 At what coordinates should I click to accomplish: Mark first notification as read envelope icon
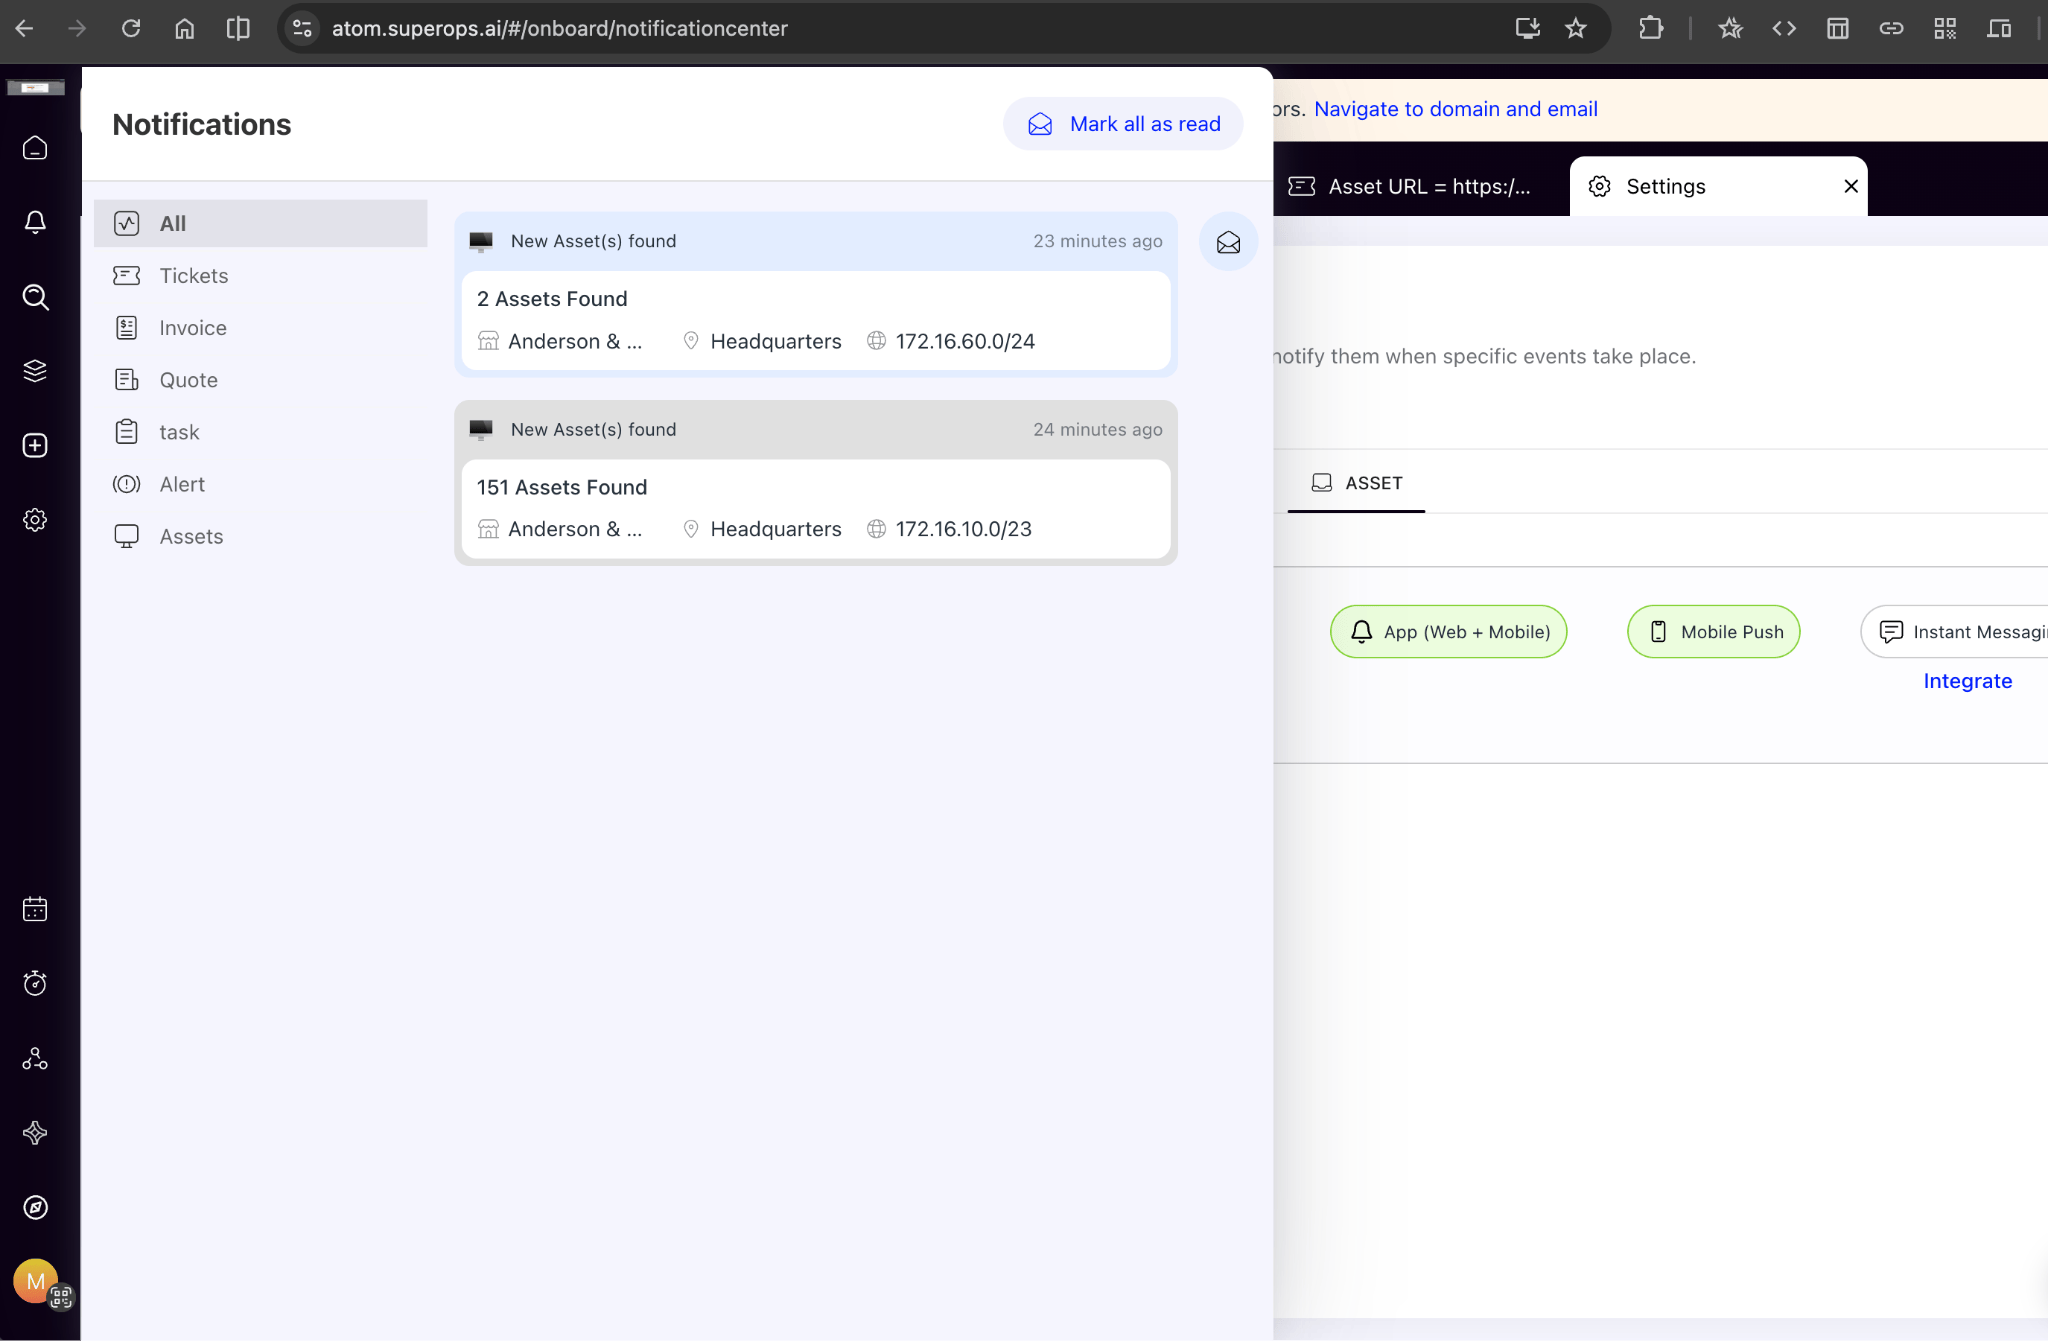(1228, 242)
